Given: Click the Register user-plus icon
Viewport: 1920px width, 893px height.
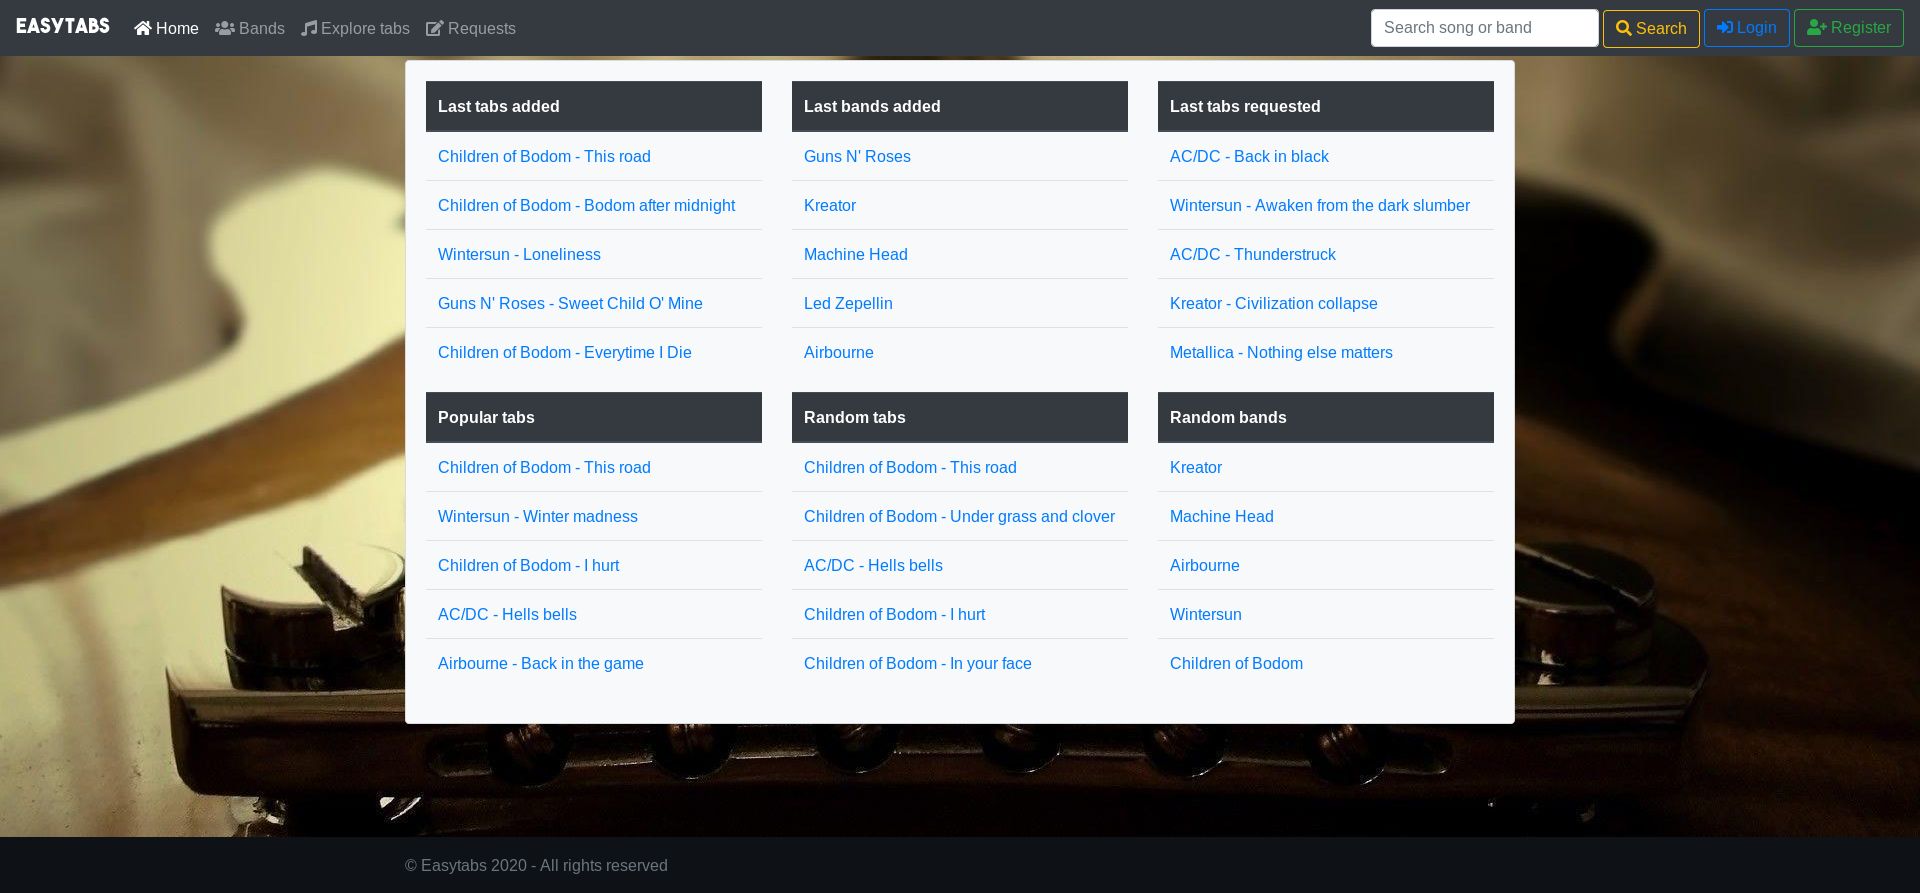Looking at the screenshot, I should tap(1817, 28).
